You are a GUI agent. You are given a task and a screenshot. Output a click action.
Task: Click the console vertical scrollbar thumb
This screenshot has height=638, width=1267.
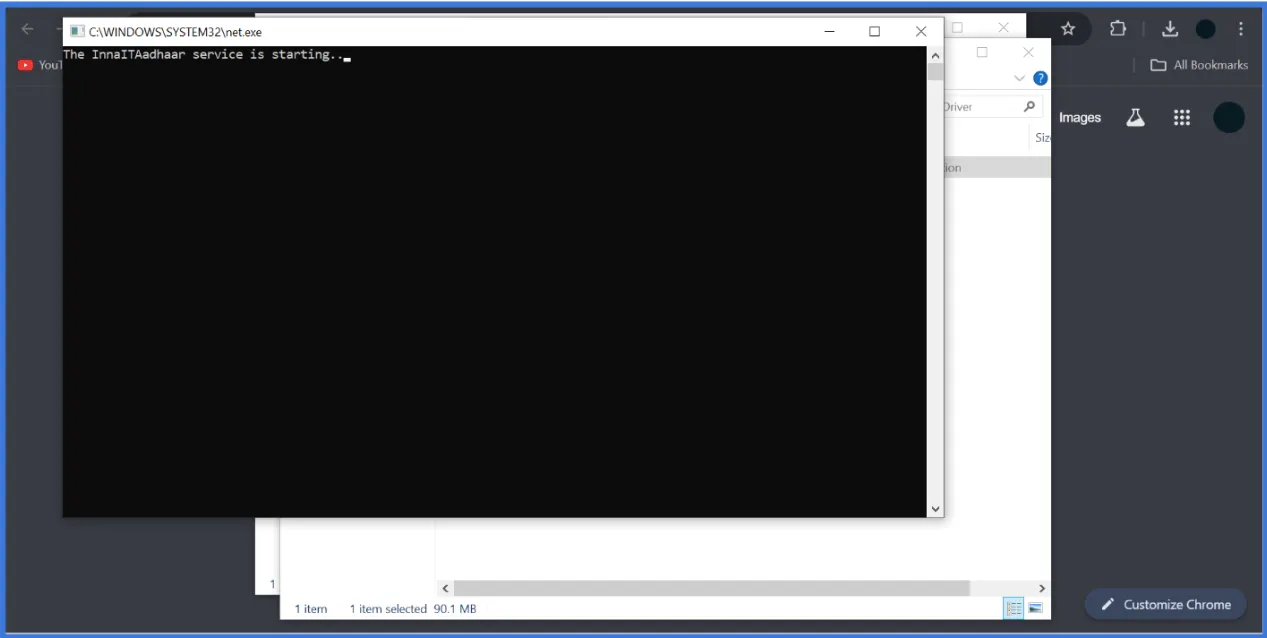pos(935,72)
